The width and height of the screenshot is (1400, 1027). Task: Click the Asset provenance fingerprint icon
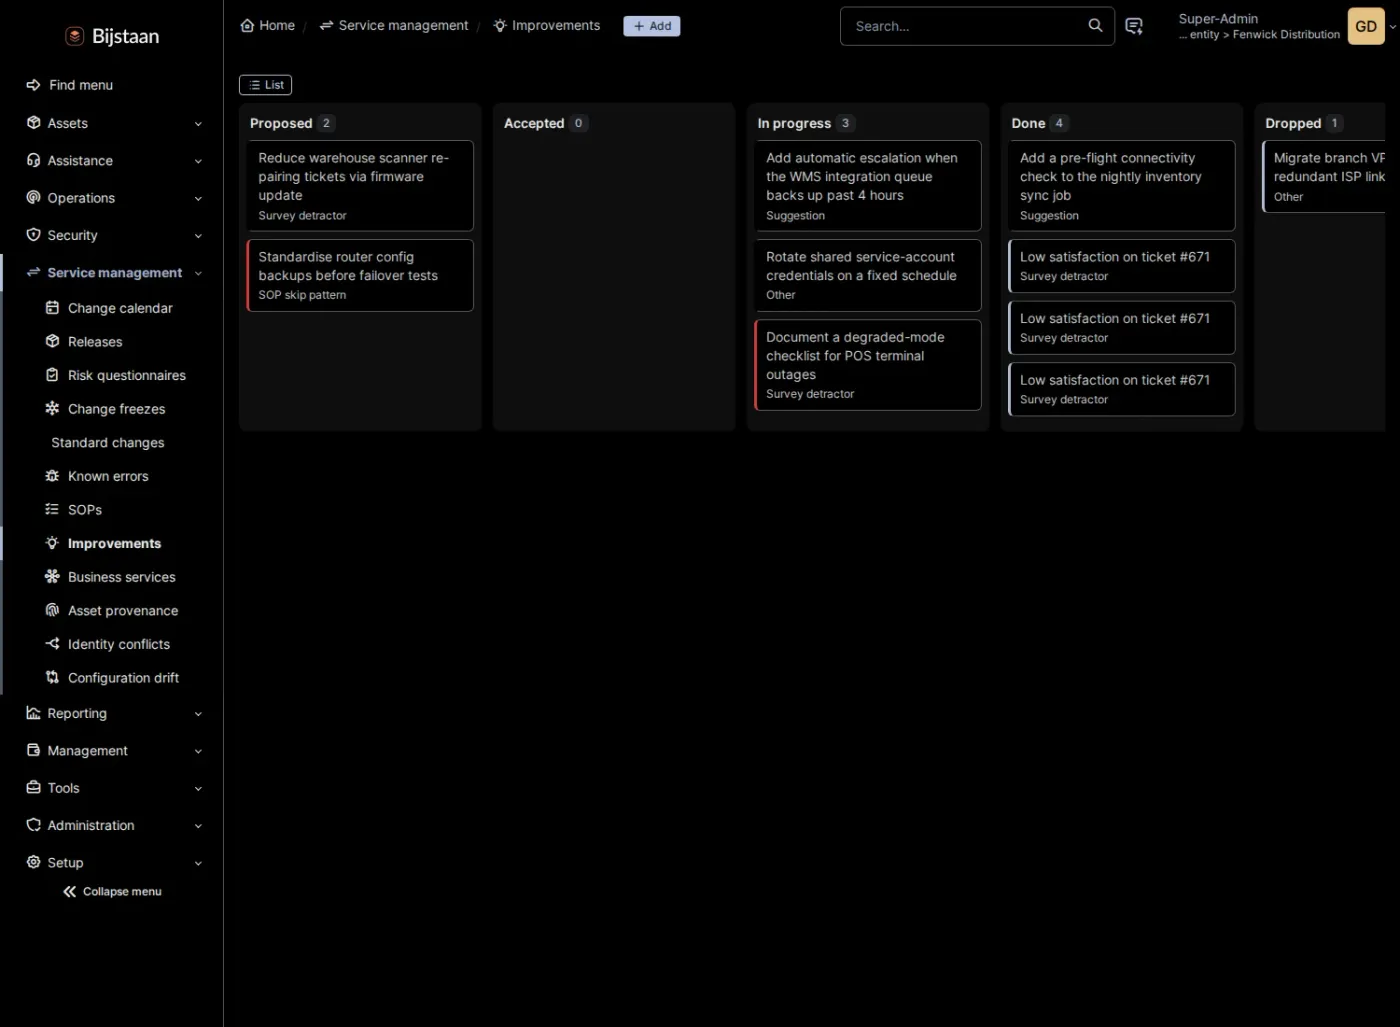point(53,611)
